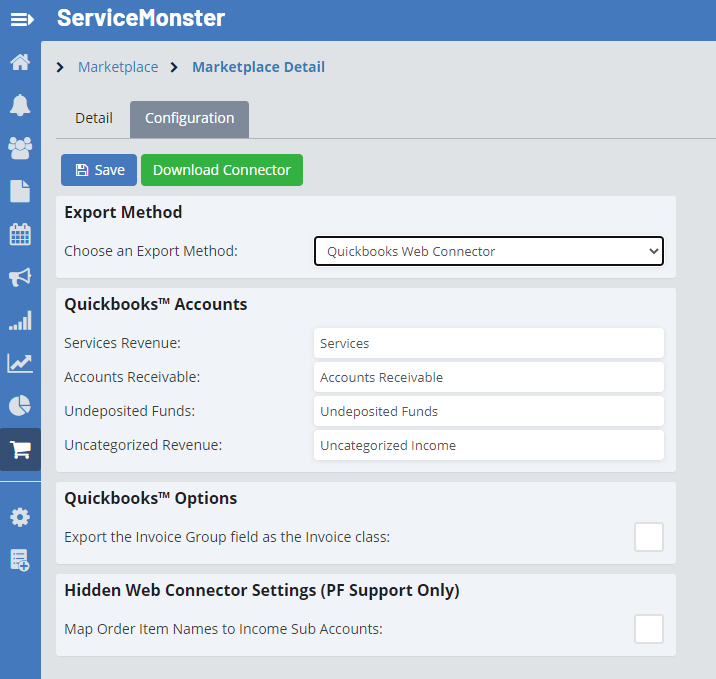Check Map Order Item Names to Sub Accounts
The image size is (716, 679).
(x=649, y=629)
